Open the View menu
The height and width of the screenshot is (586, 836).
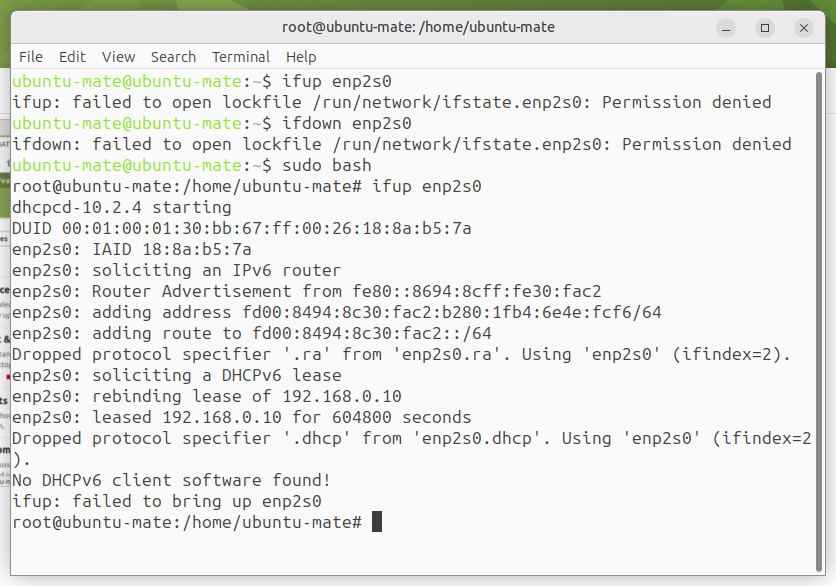(x=118, y=57)
